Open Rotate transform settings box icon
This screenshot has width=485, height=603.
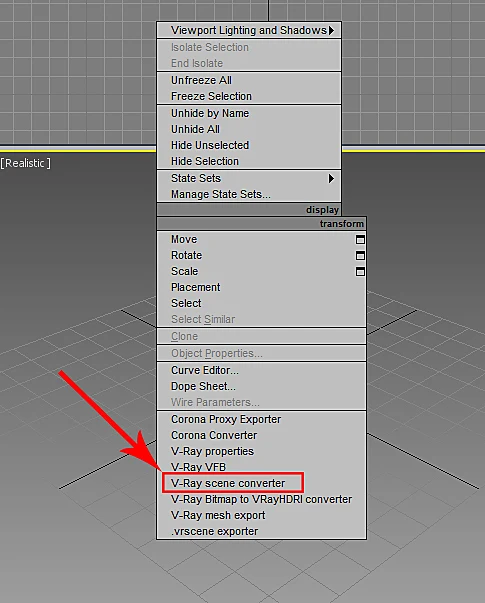tap(360, 256)
